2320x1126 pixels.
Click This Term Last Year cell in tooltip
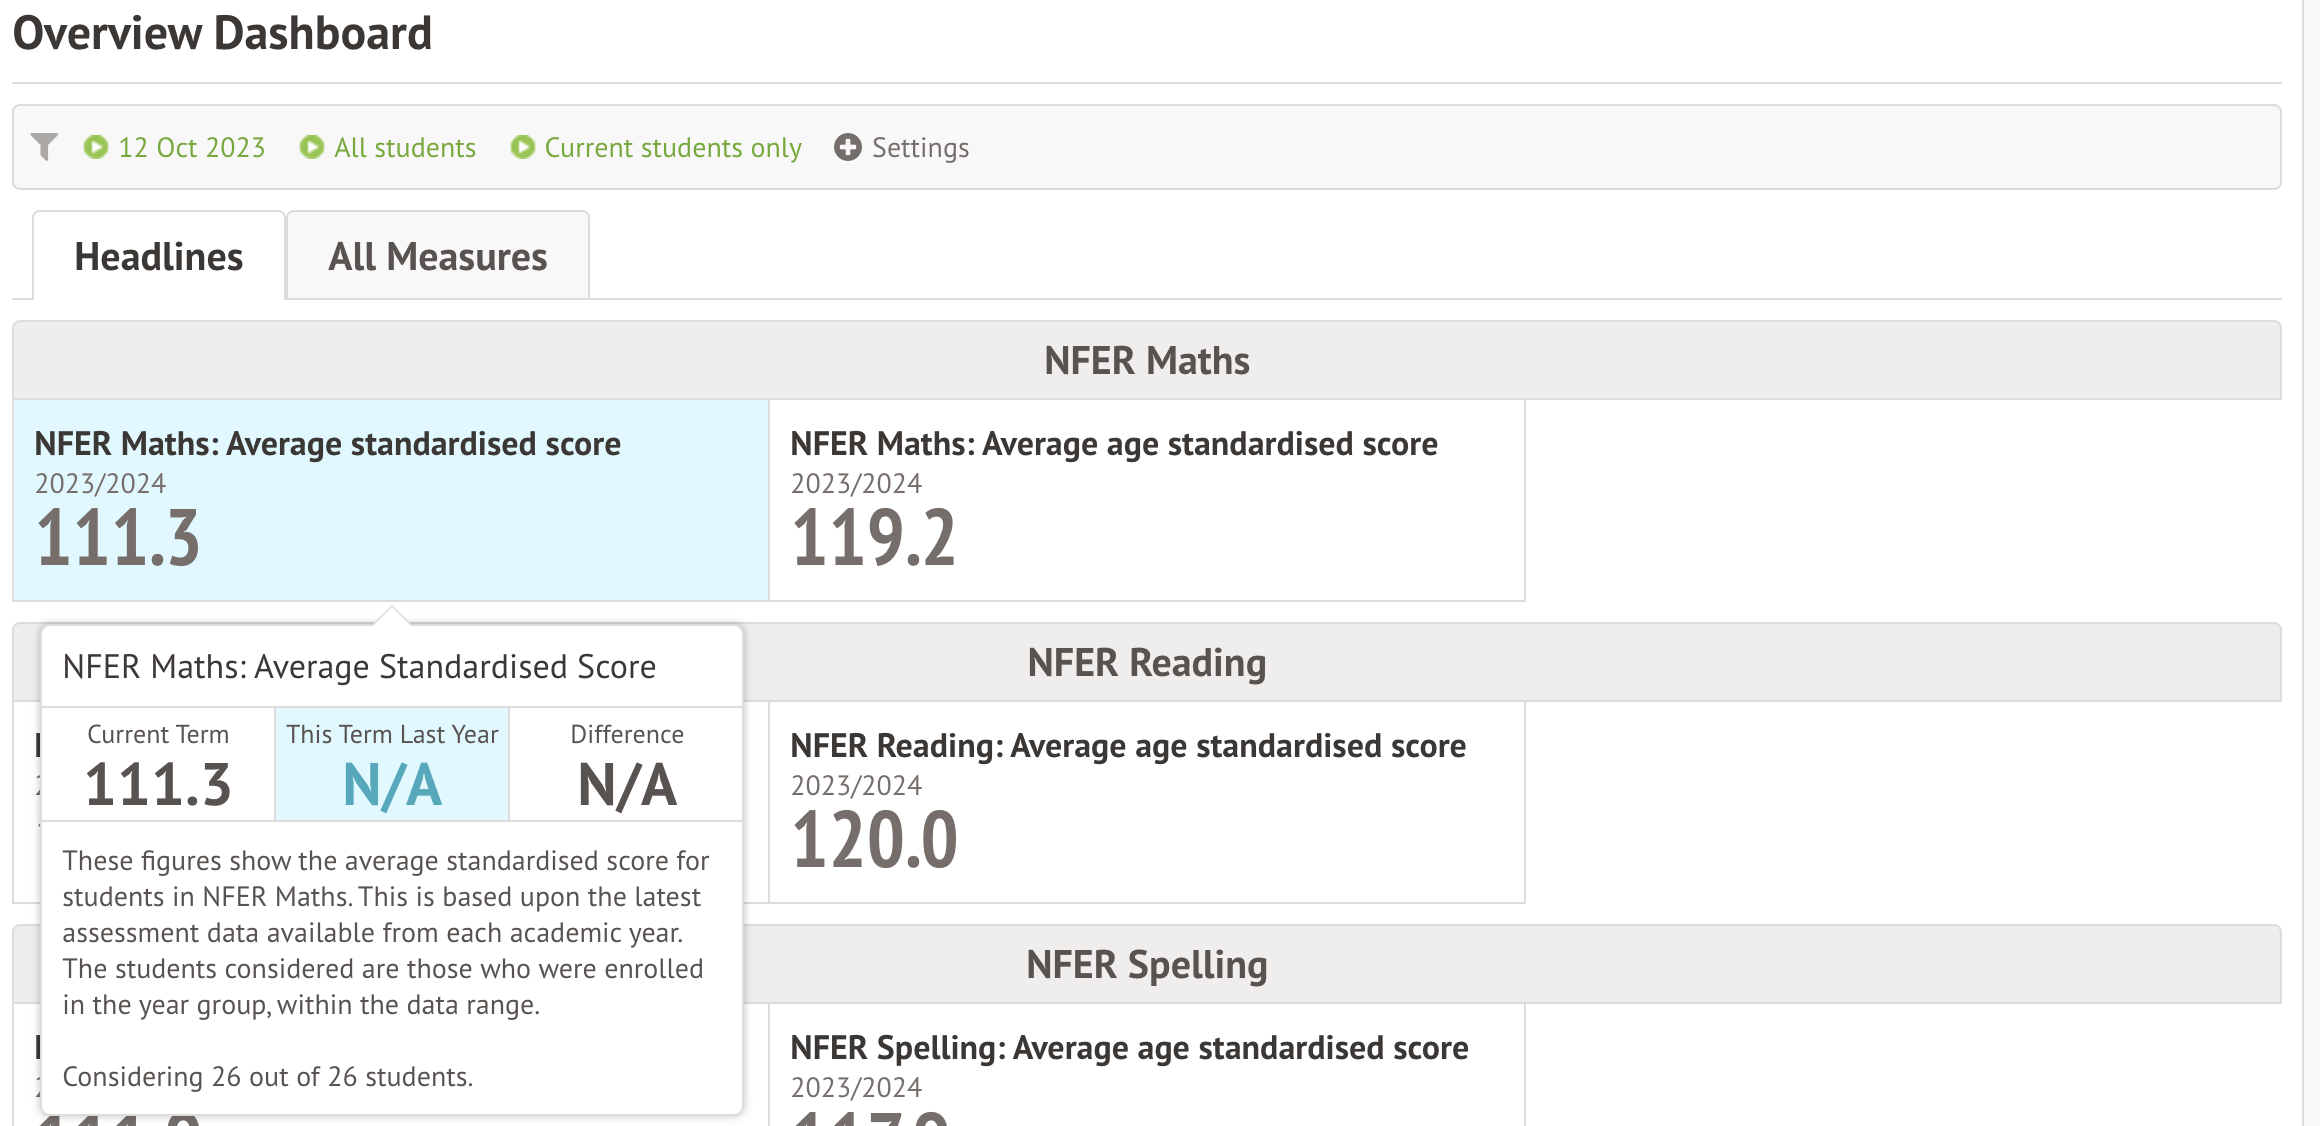392,765
